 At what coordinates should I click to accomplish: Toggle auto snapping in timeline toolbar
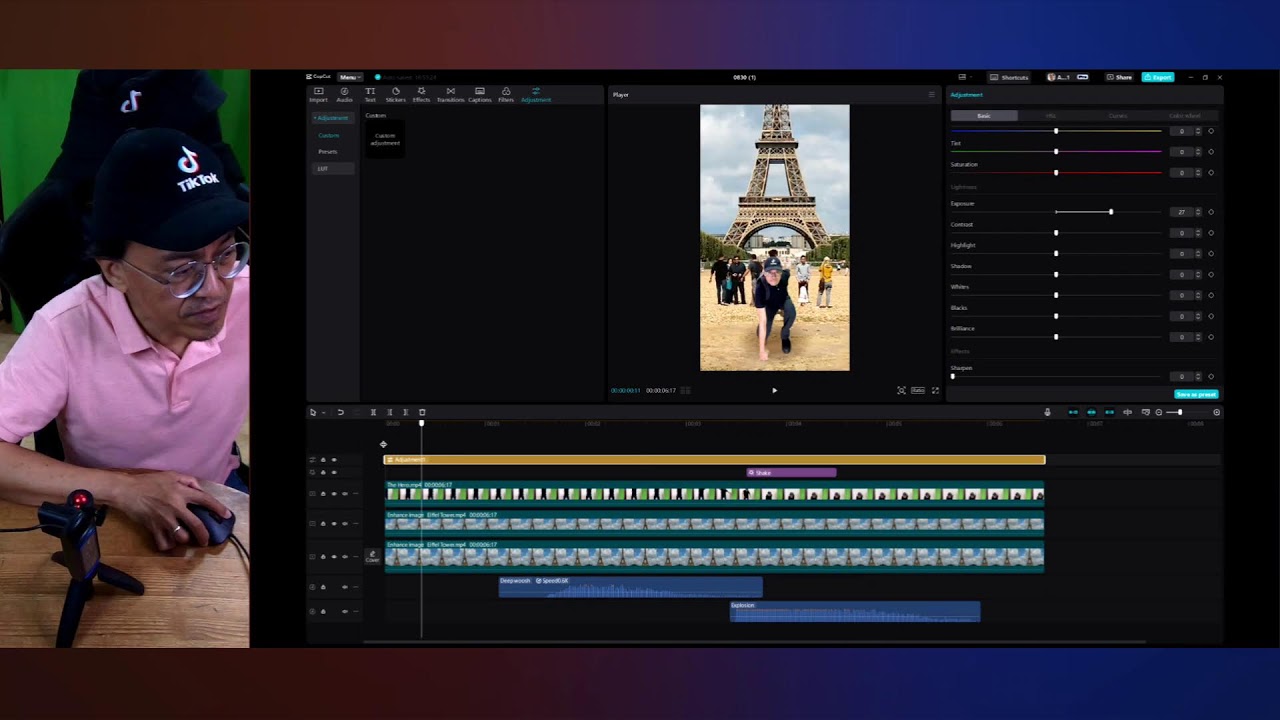click(x=1091, y=412)
